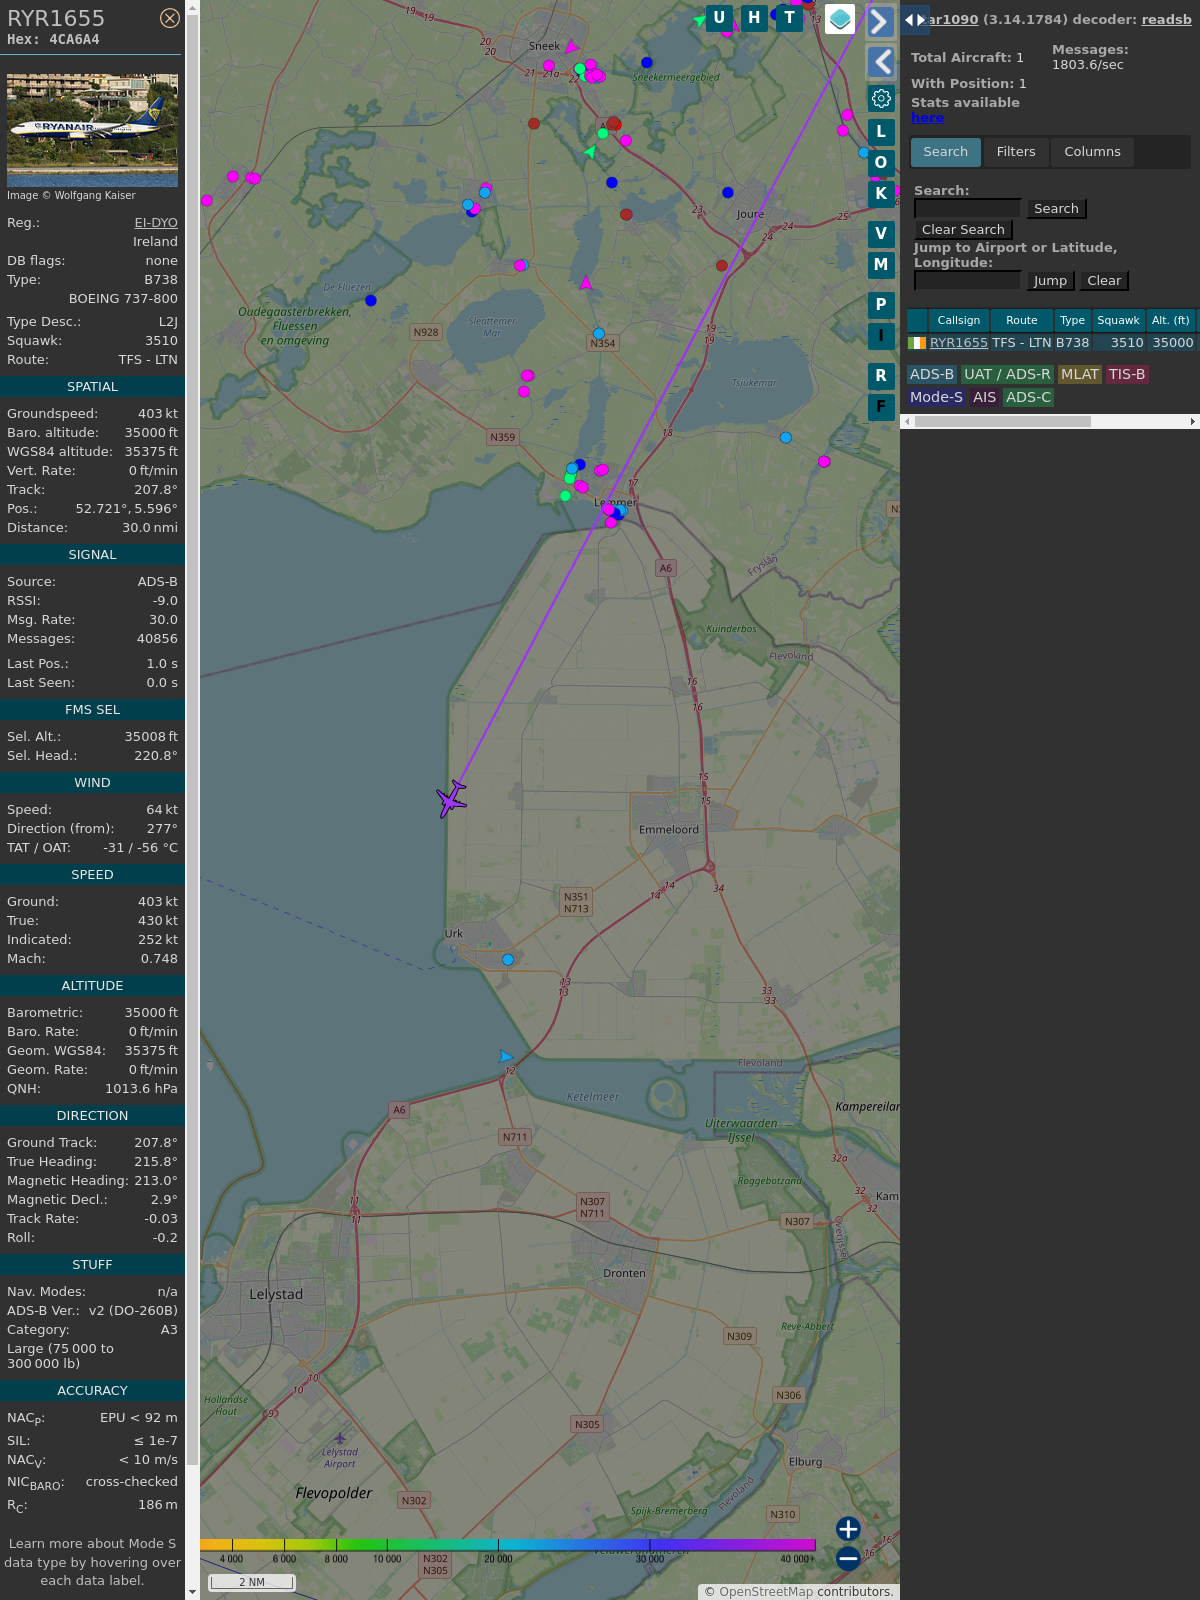The height and width of the screenshot is (1600, 1200).
Task: Focus the aircraft Search input field
Action: click(967, 208)
